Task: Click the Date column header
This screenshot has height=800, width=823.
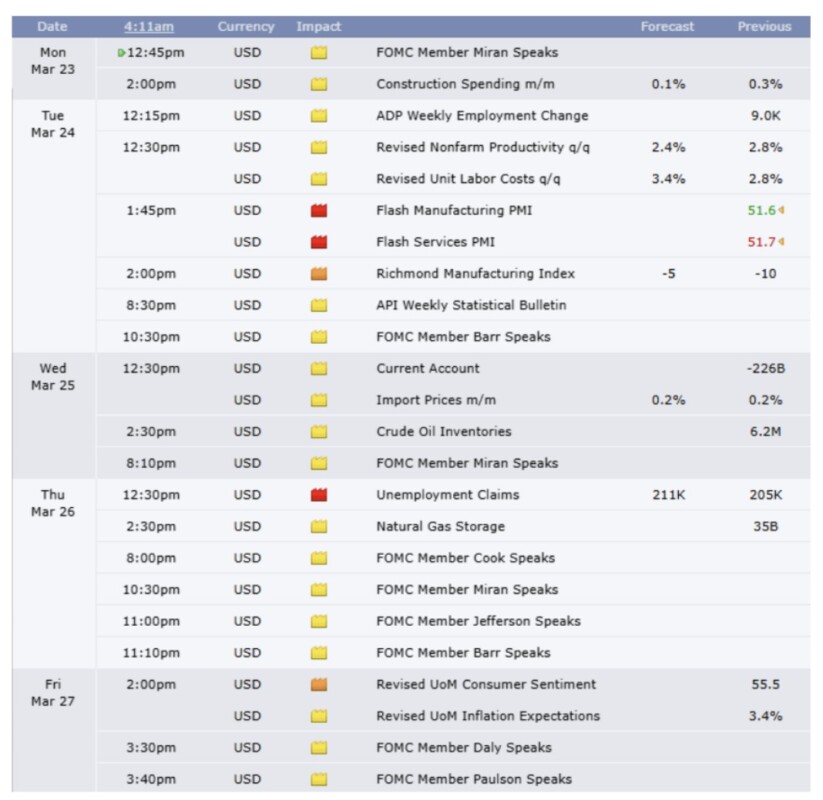Action: click(x=52, y=27)
